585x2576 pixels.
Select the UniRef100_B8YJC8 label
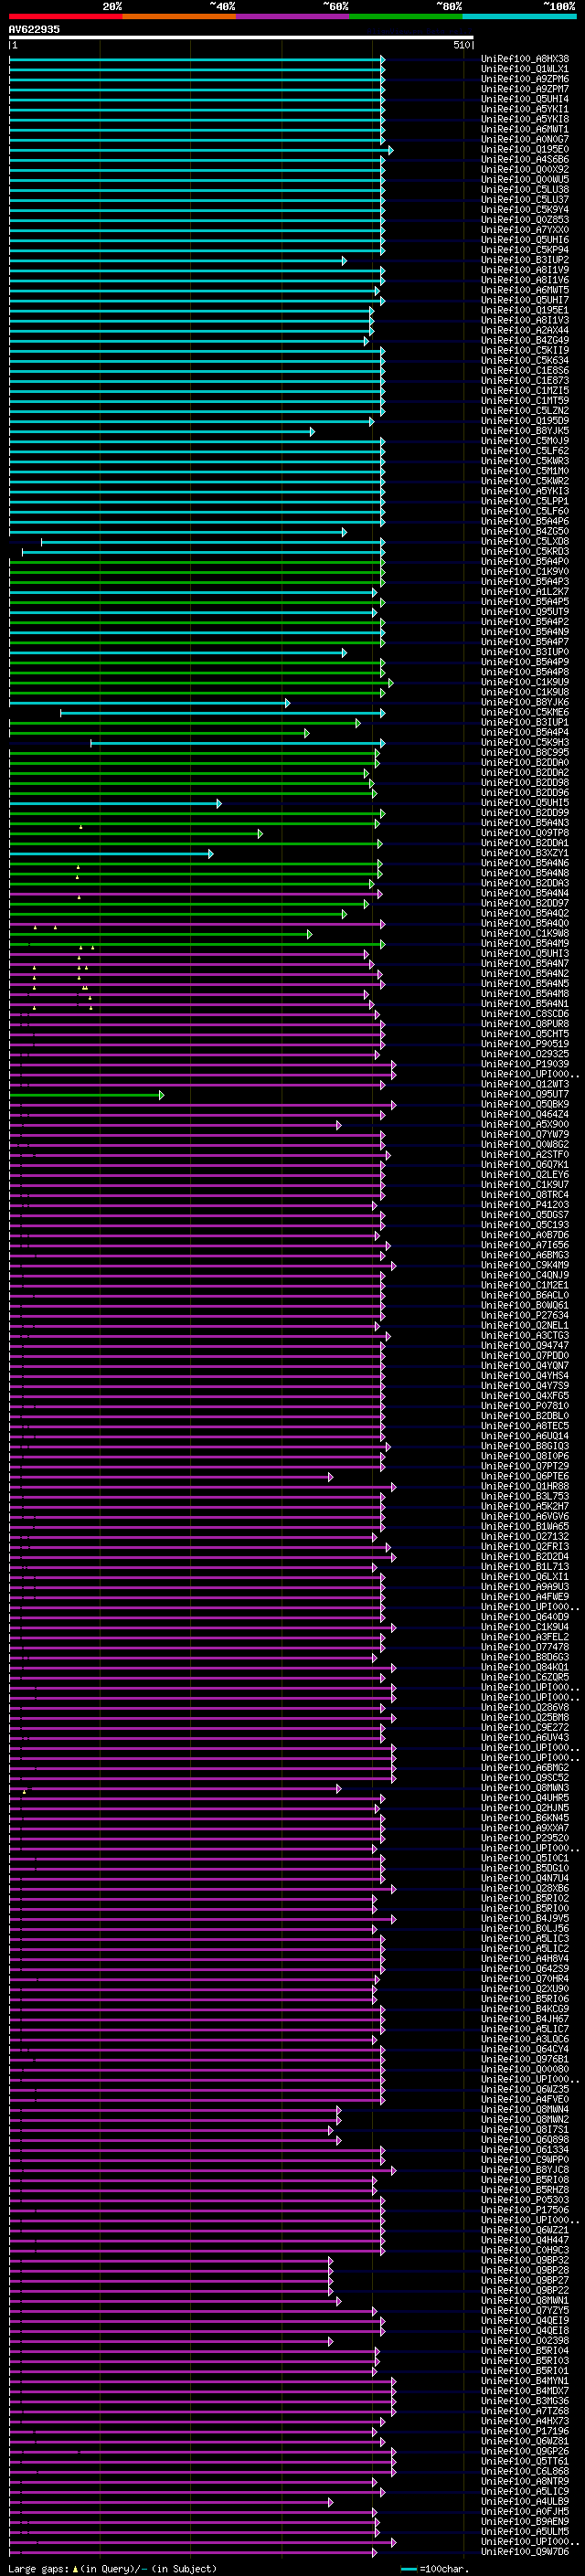[525, 2171]
